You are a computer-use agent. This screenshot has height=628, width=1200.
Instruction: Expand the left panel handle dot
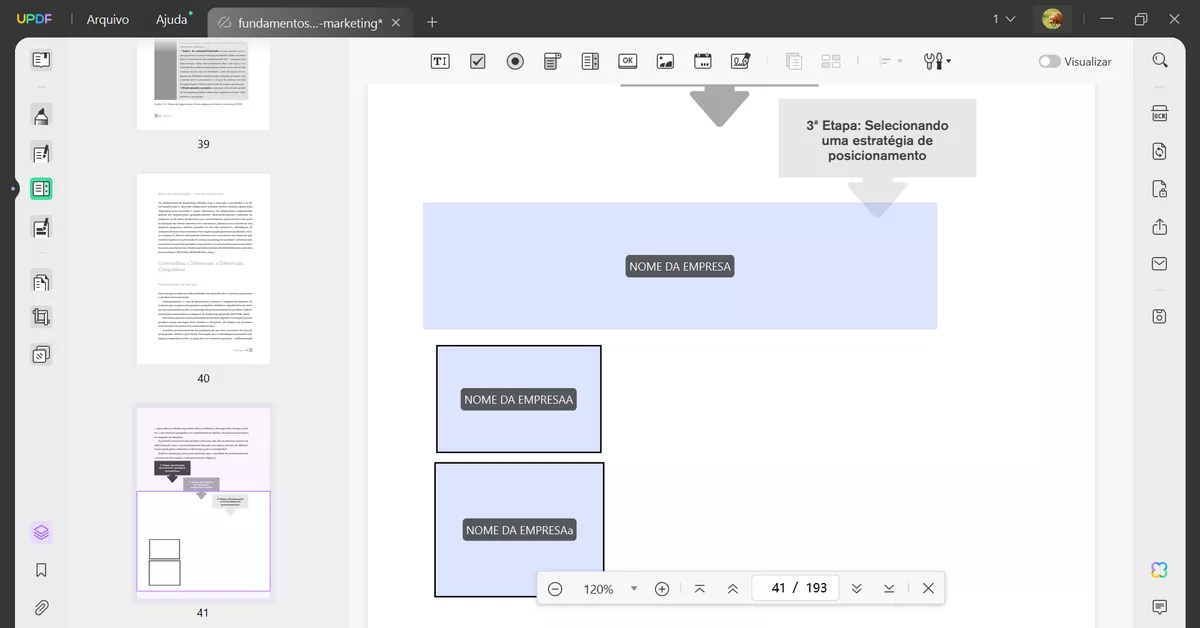[13, 188]
